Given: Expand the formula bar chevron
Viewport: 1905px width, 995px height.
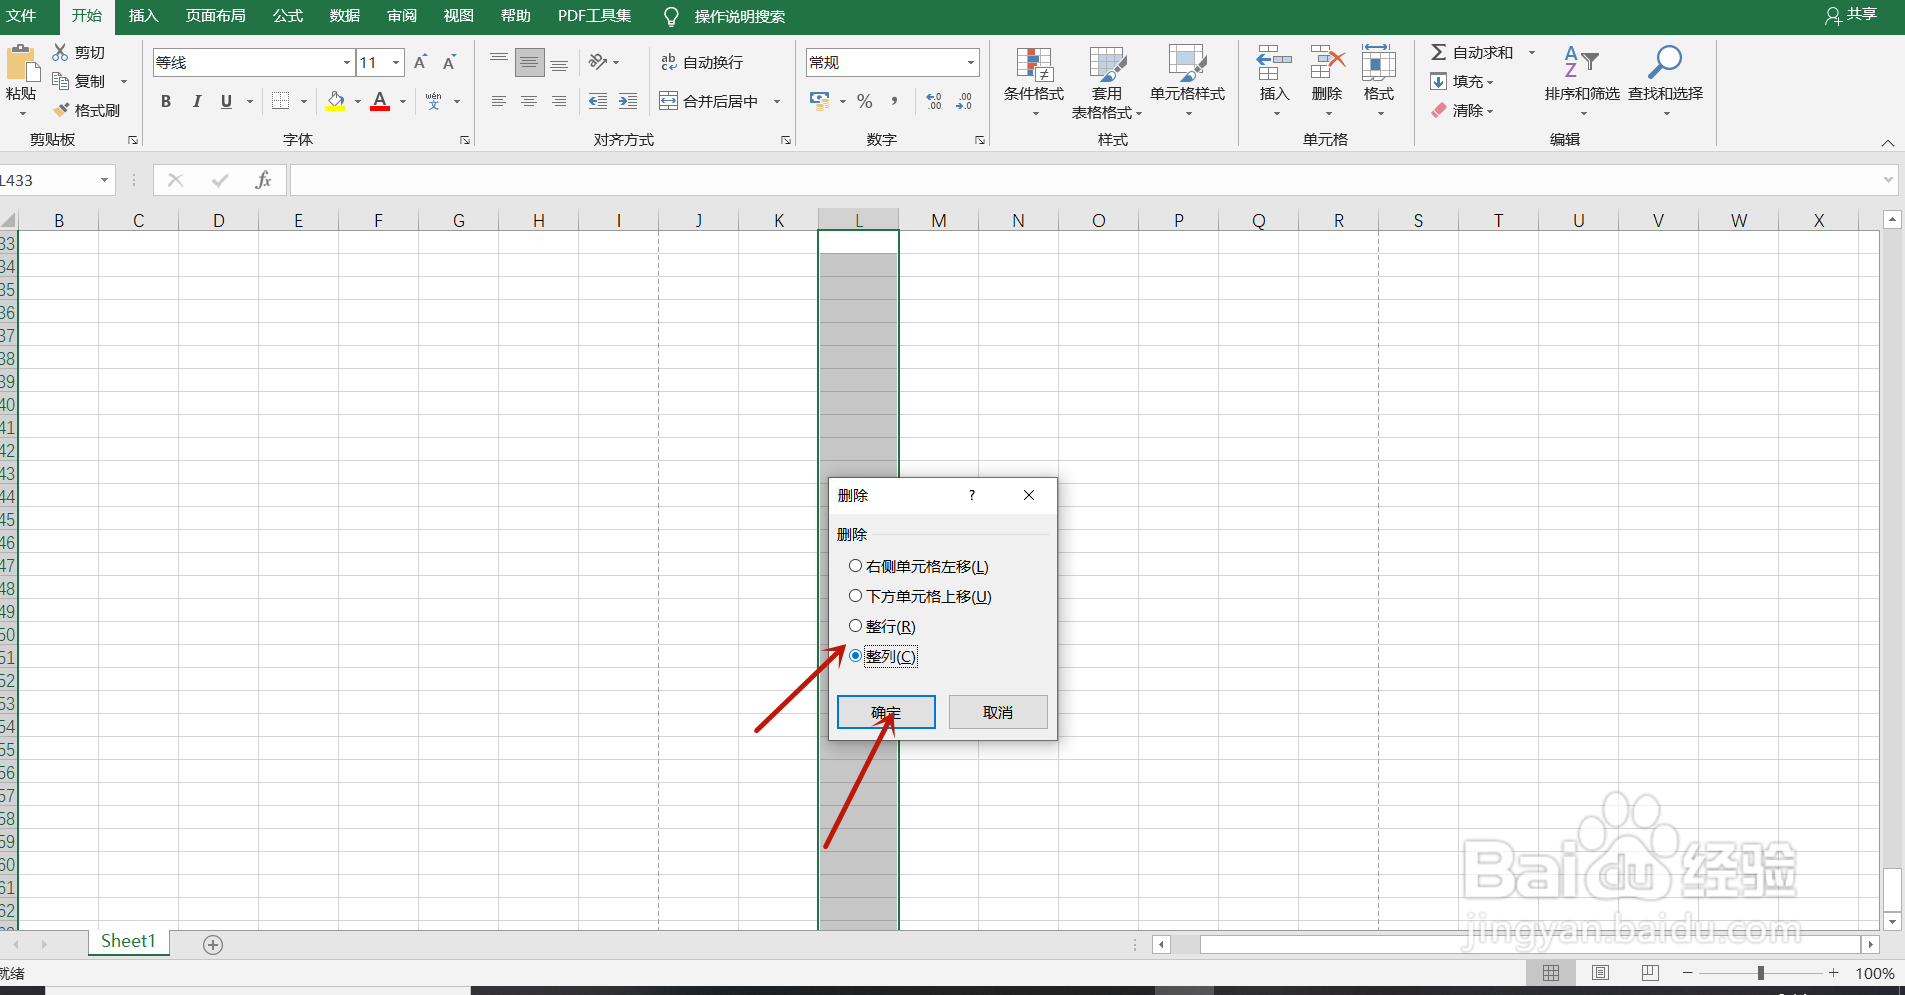Looking at the screenshot, I should point(1888,180).
